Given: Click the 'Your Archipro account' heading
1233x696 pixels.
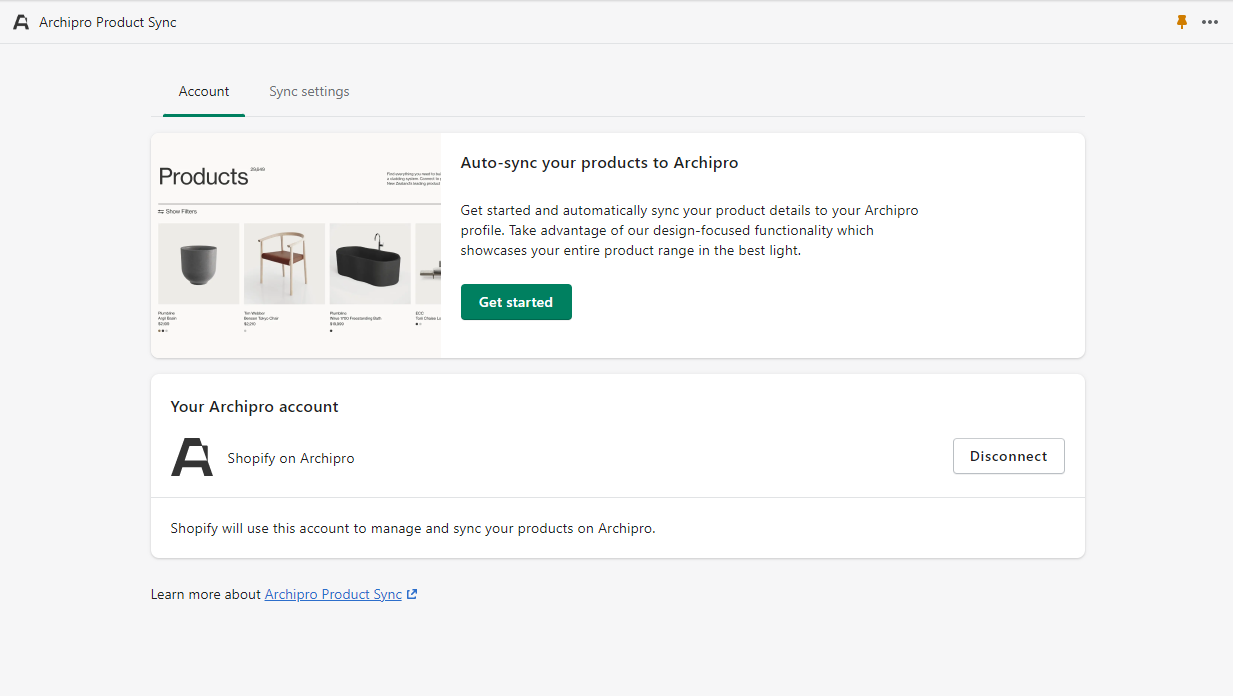Looking at the screenshot, I should tap(254, 407).
